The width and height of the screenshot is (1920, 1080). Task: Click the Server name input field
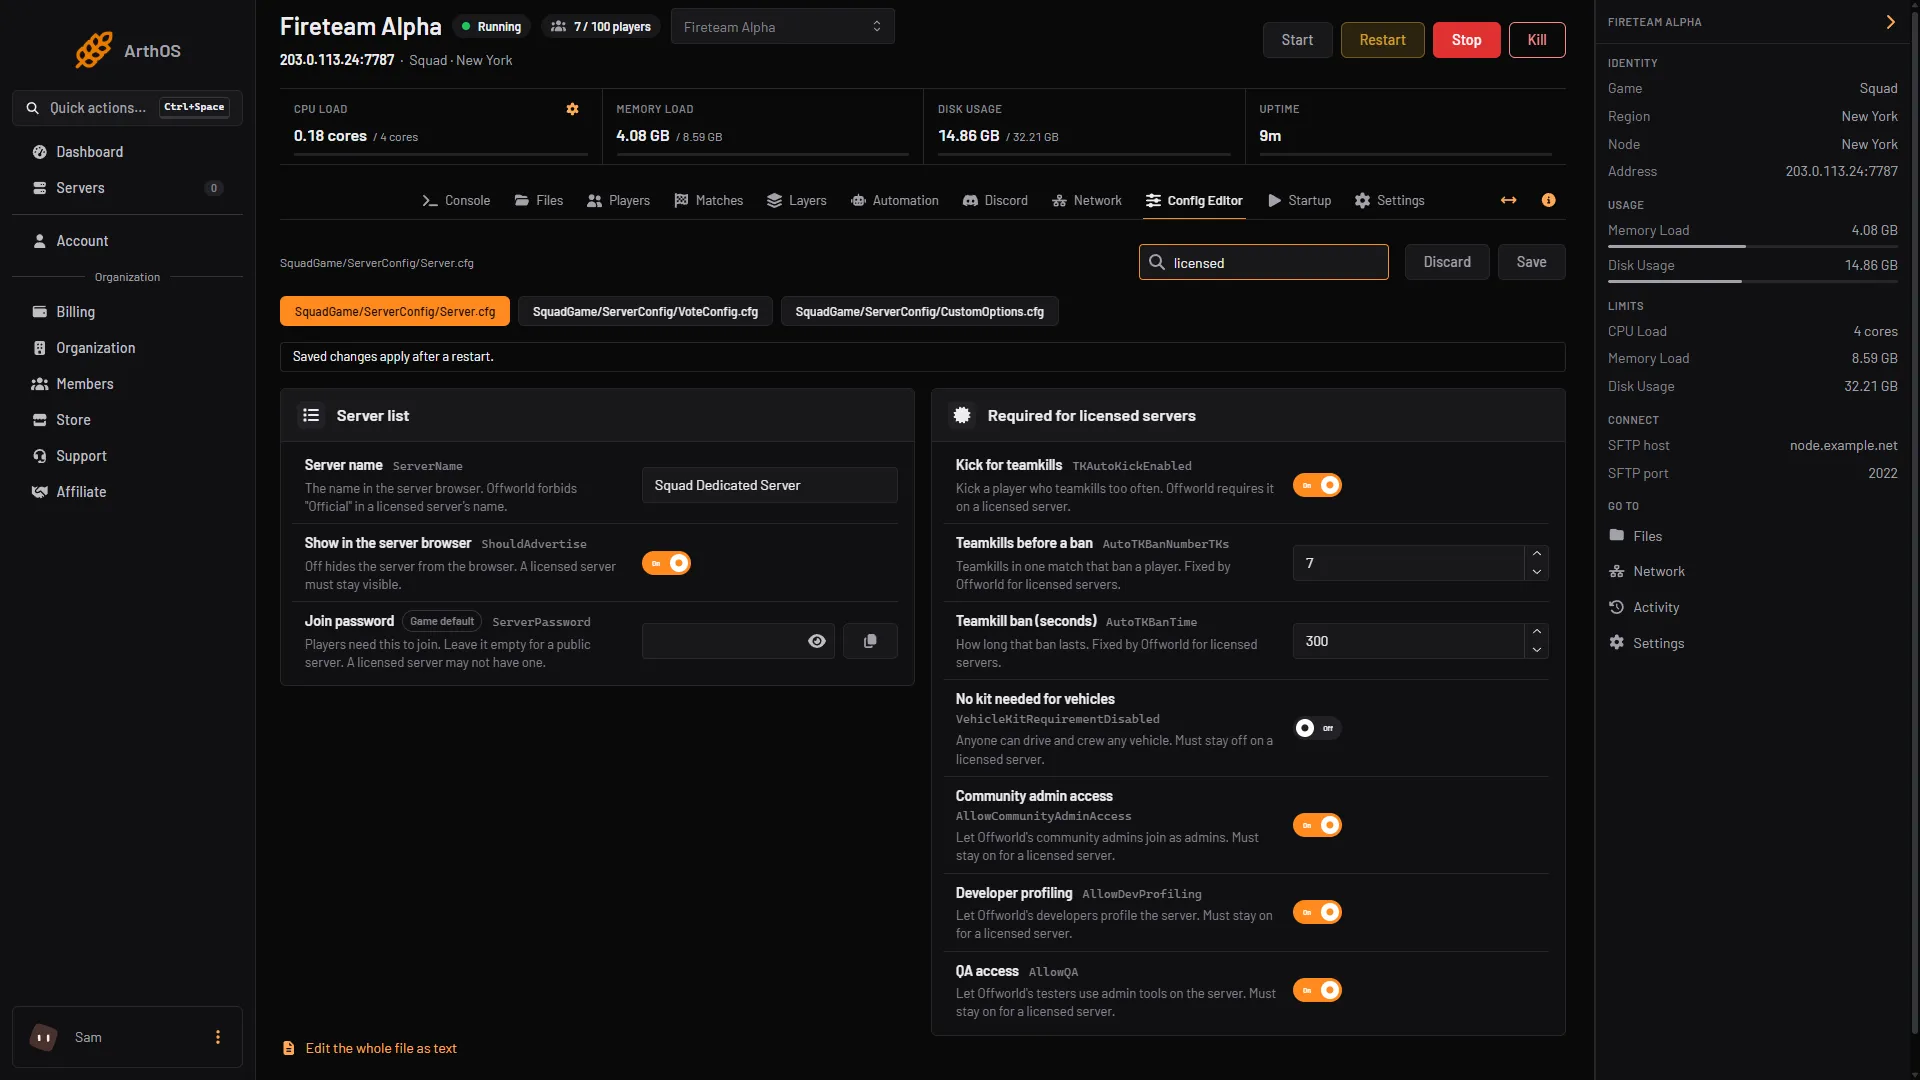(x=769, y=485)
